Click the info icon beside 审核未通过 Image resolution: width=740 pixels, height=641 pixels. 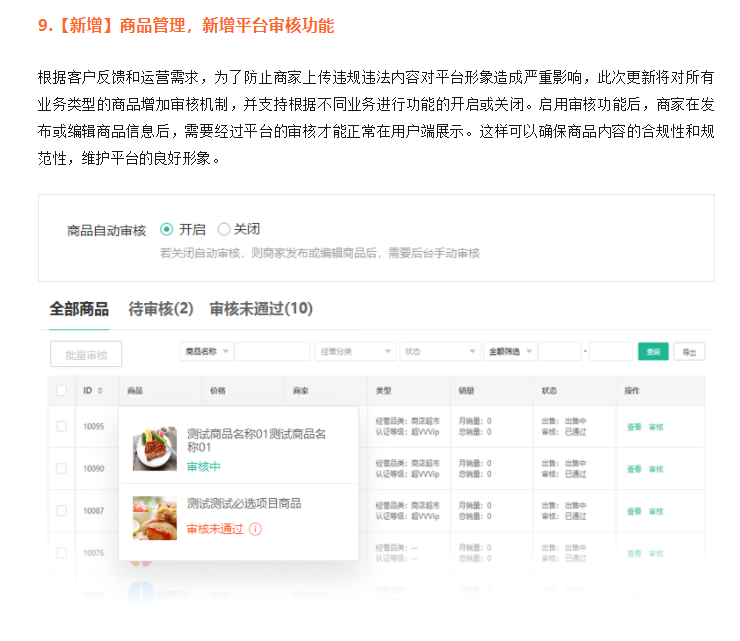(255, 529)
